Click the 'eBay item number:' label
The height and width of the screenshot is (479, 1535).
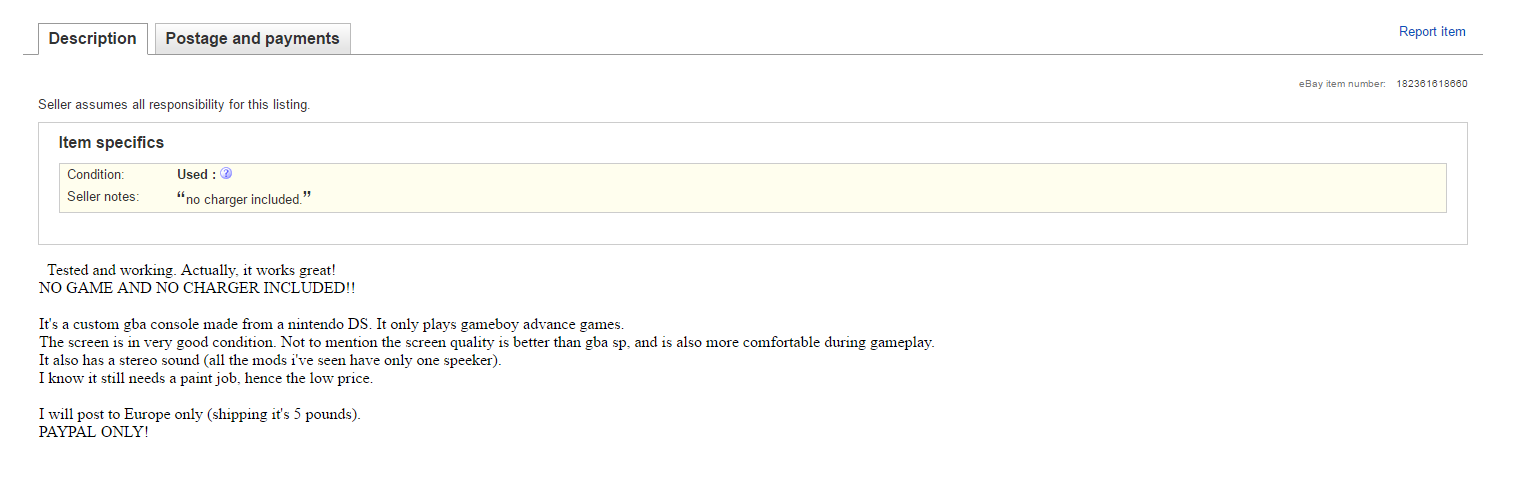1342,84
